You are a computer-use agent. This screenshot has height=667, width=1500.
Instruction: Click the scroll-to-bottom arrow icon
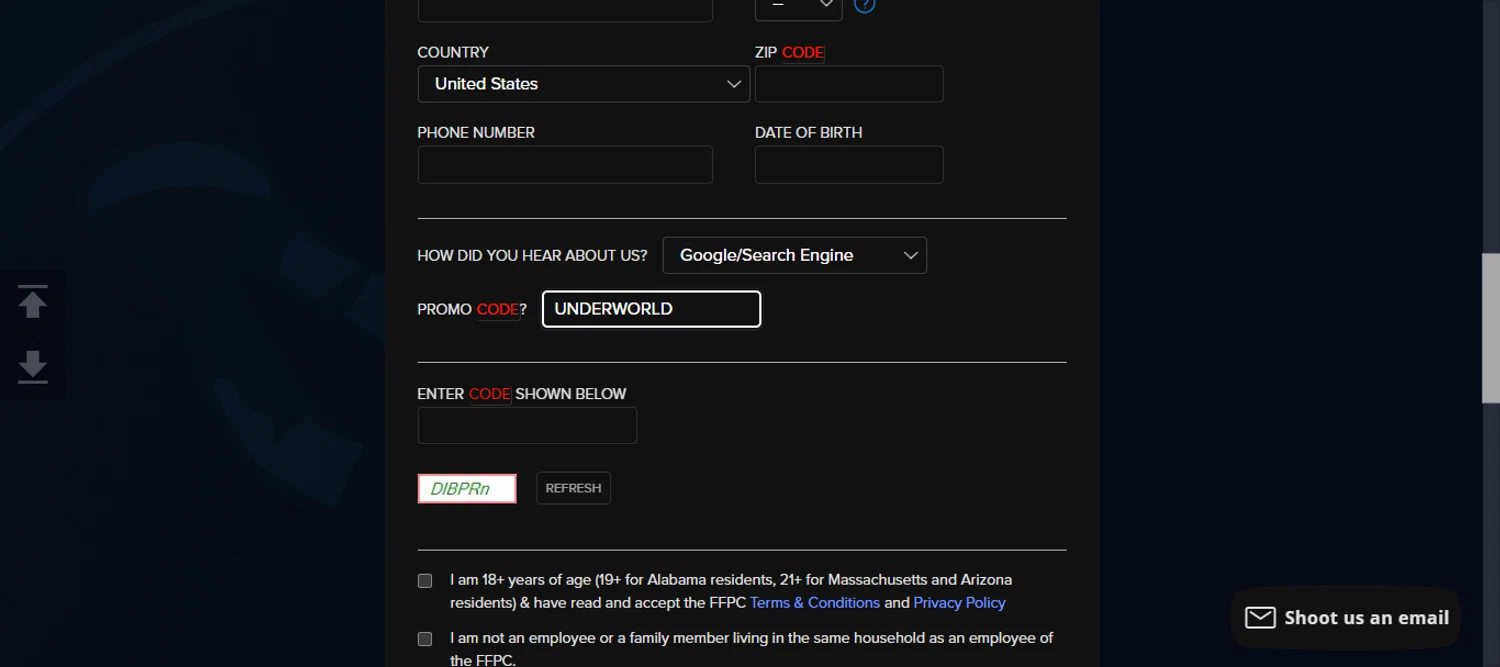tap(33, 367)
